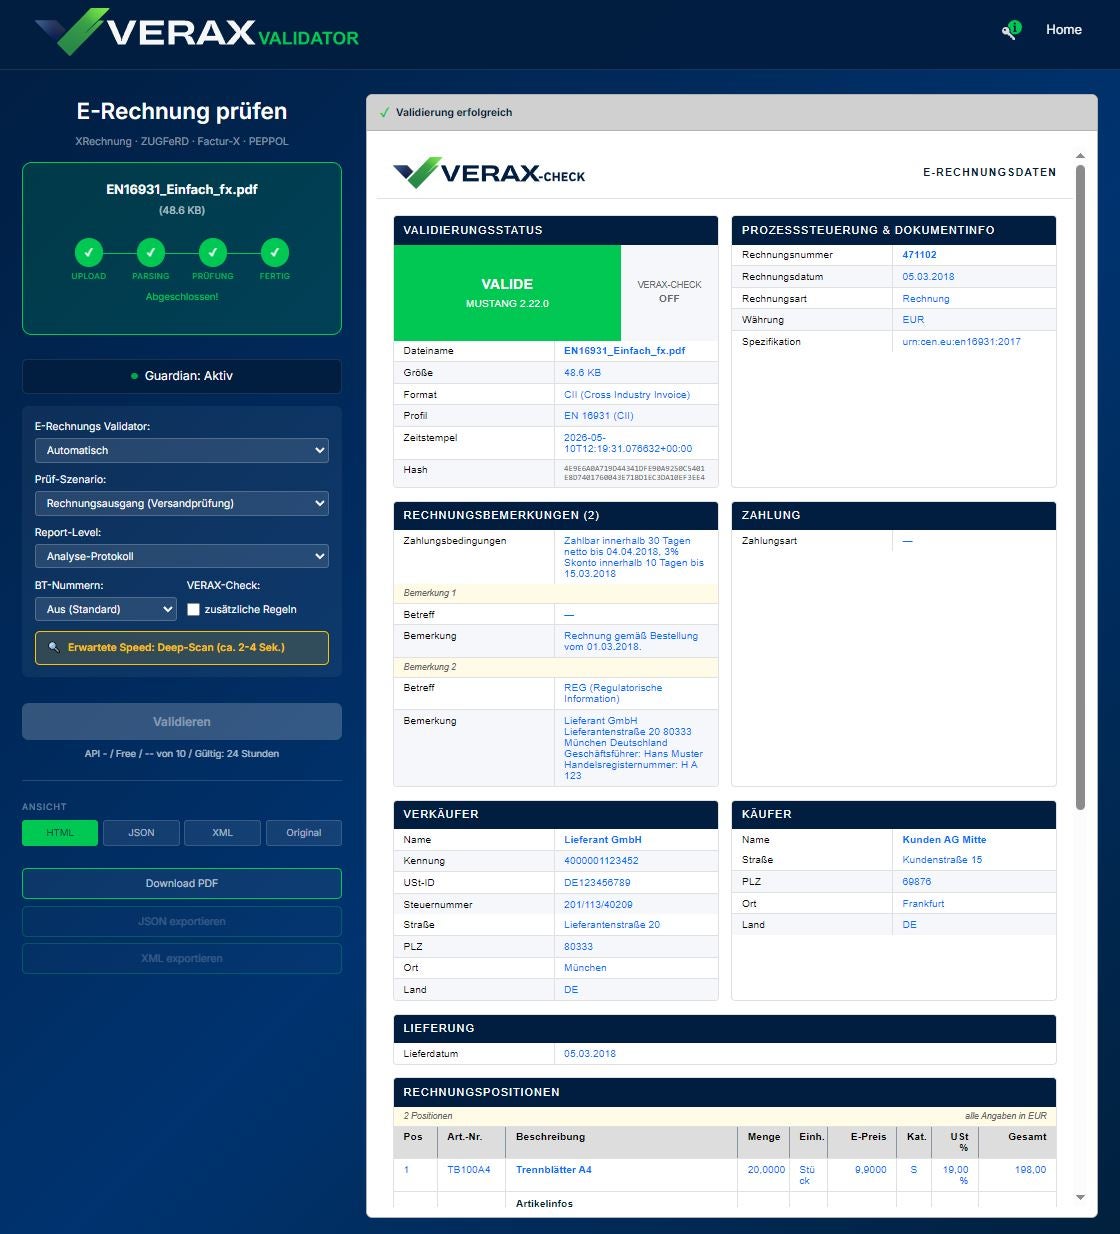
Task: Click Menge value 20,0000
Action: 766,1170
